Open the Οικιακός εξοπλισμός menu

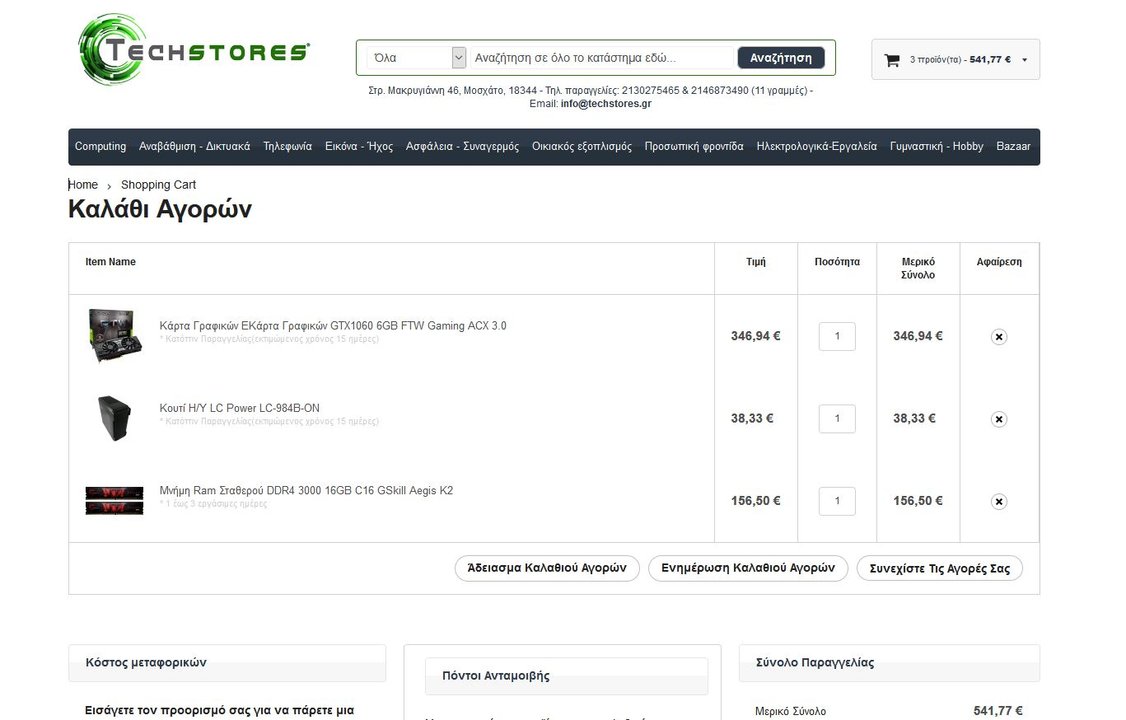pyautogui.click(x=582, y=146)
